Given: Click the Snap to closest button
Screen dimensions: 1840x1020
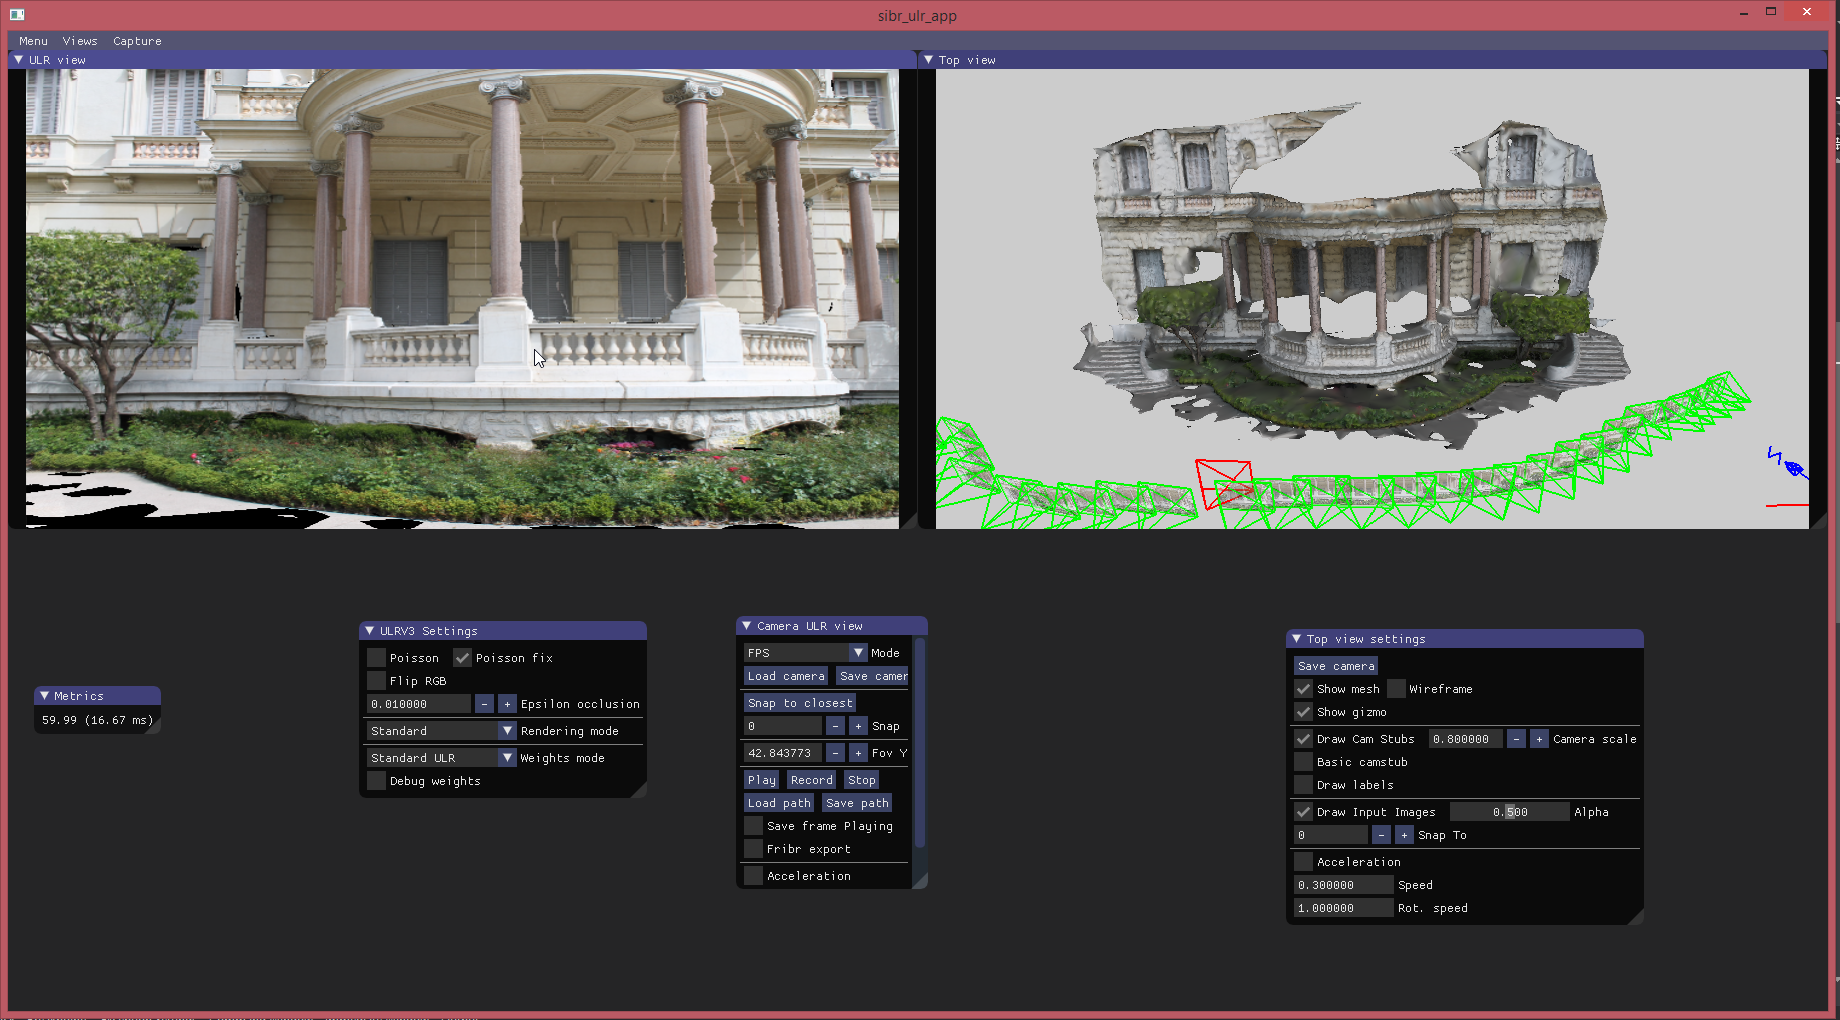Looking at the screenshot, I should pos(799,703).
